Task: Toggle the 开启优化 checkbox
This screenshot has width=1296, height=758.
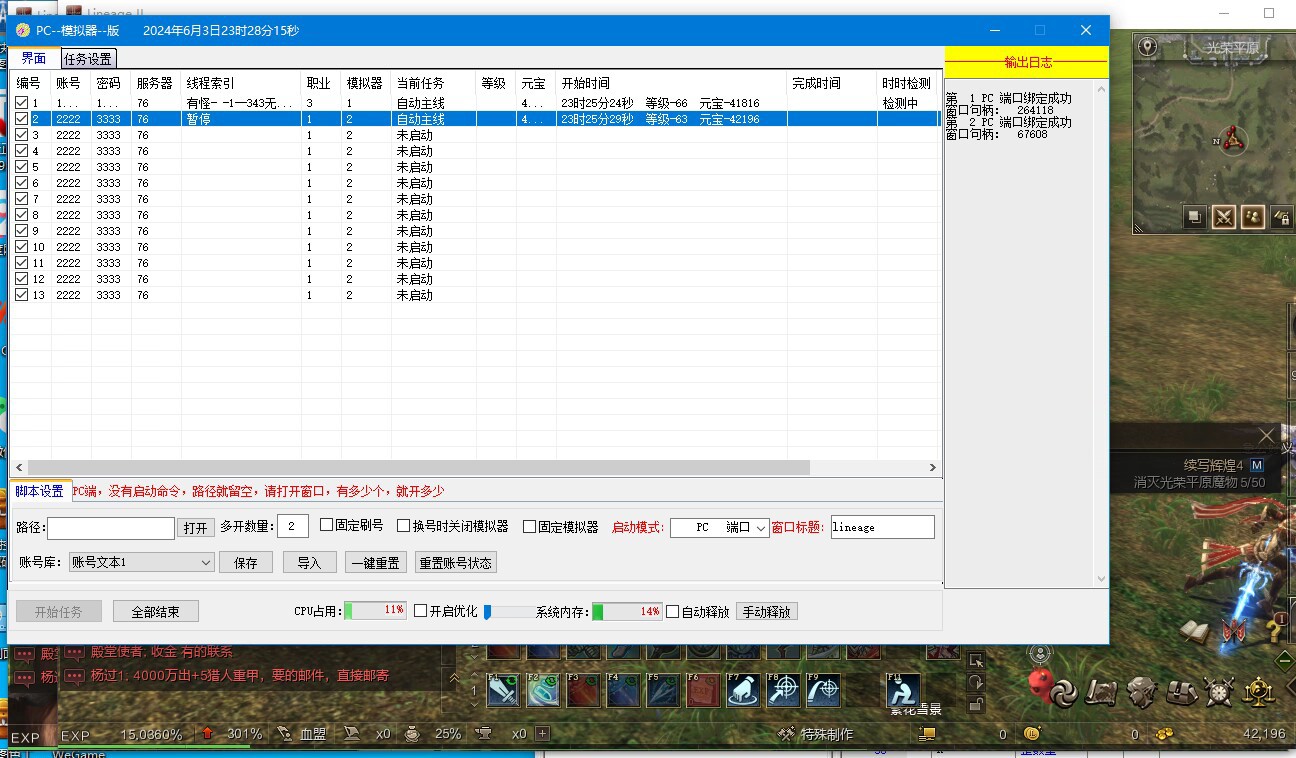Action: click(x=421, y=611)
